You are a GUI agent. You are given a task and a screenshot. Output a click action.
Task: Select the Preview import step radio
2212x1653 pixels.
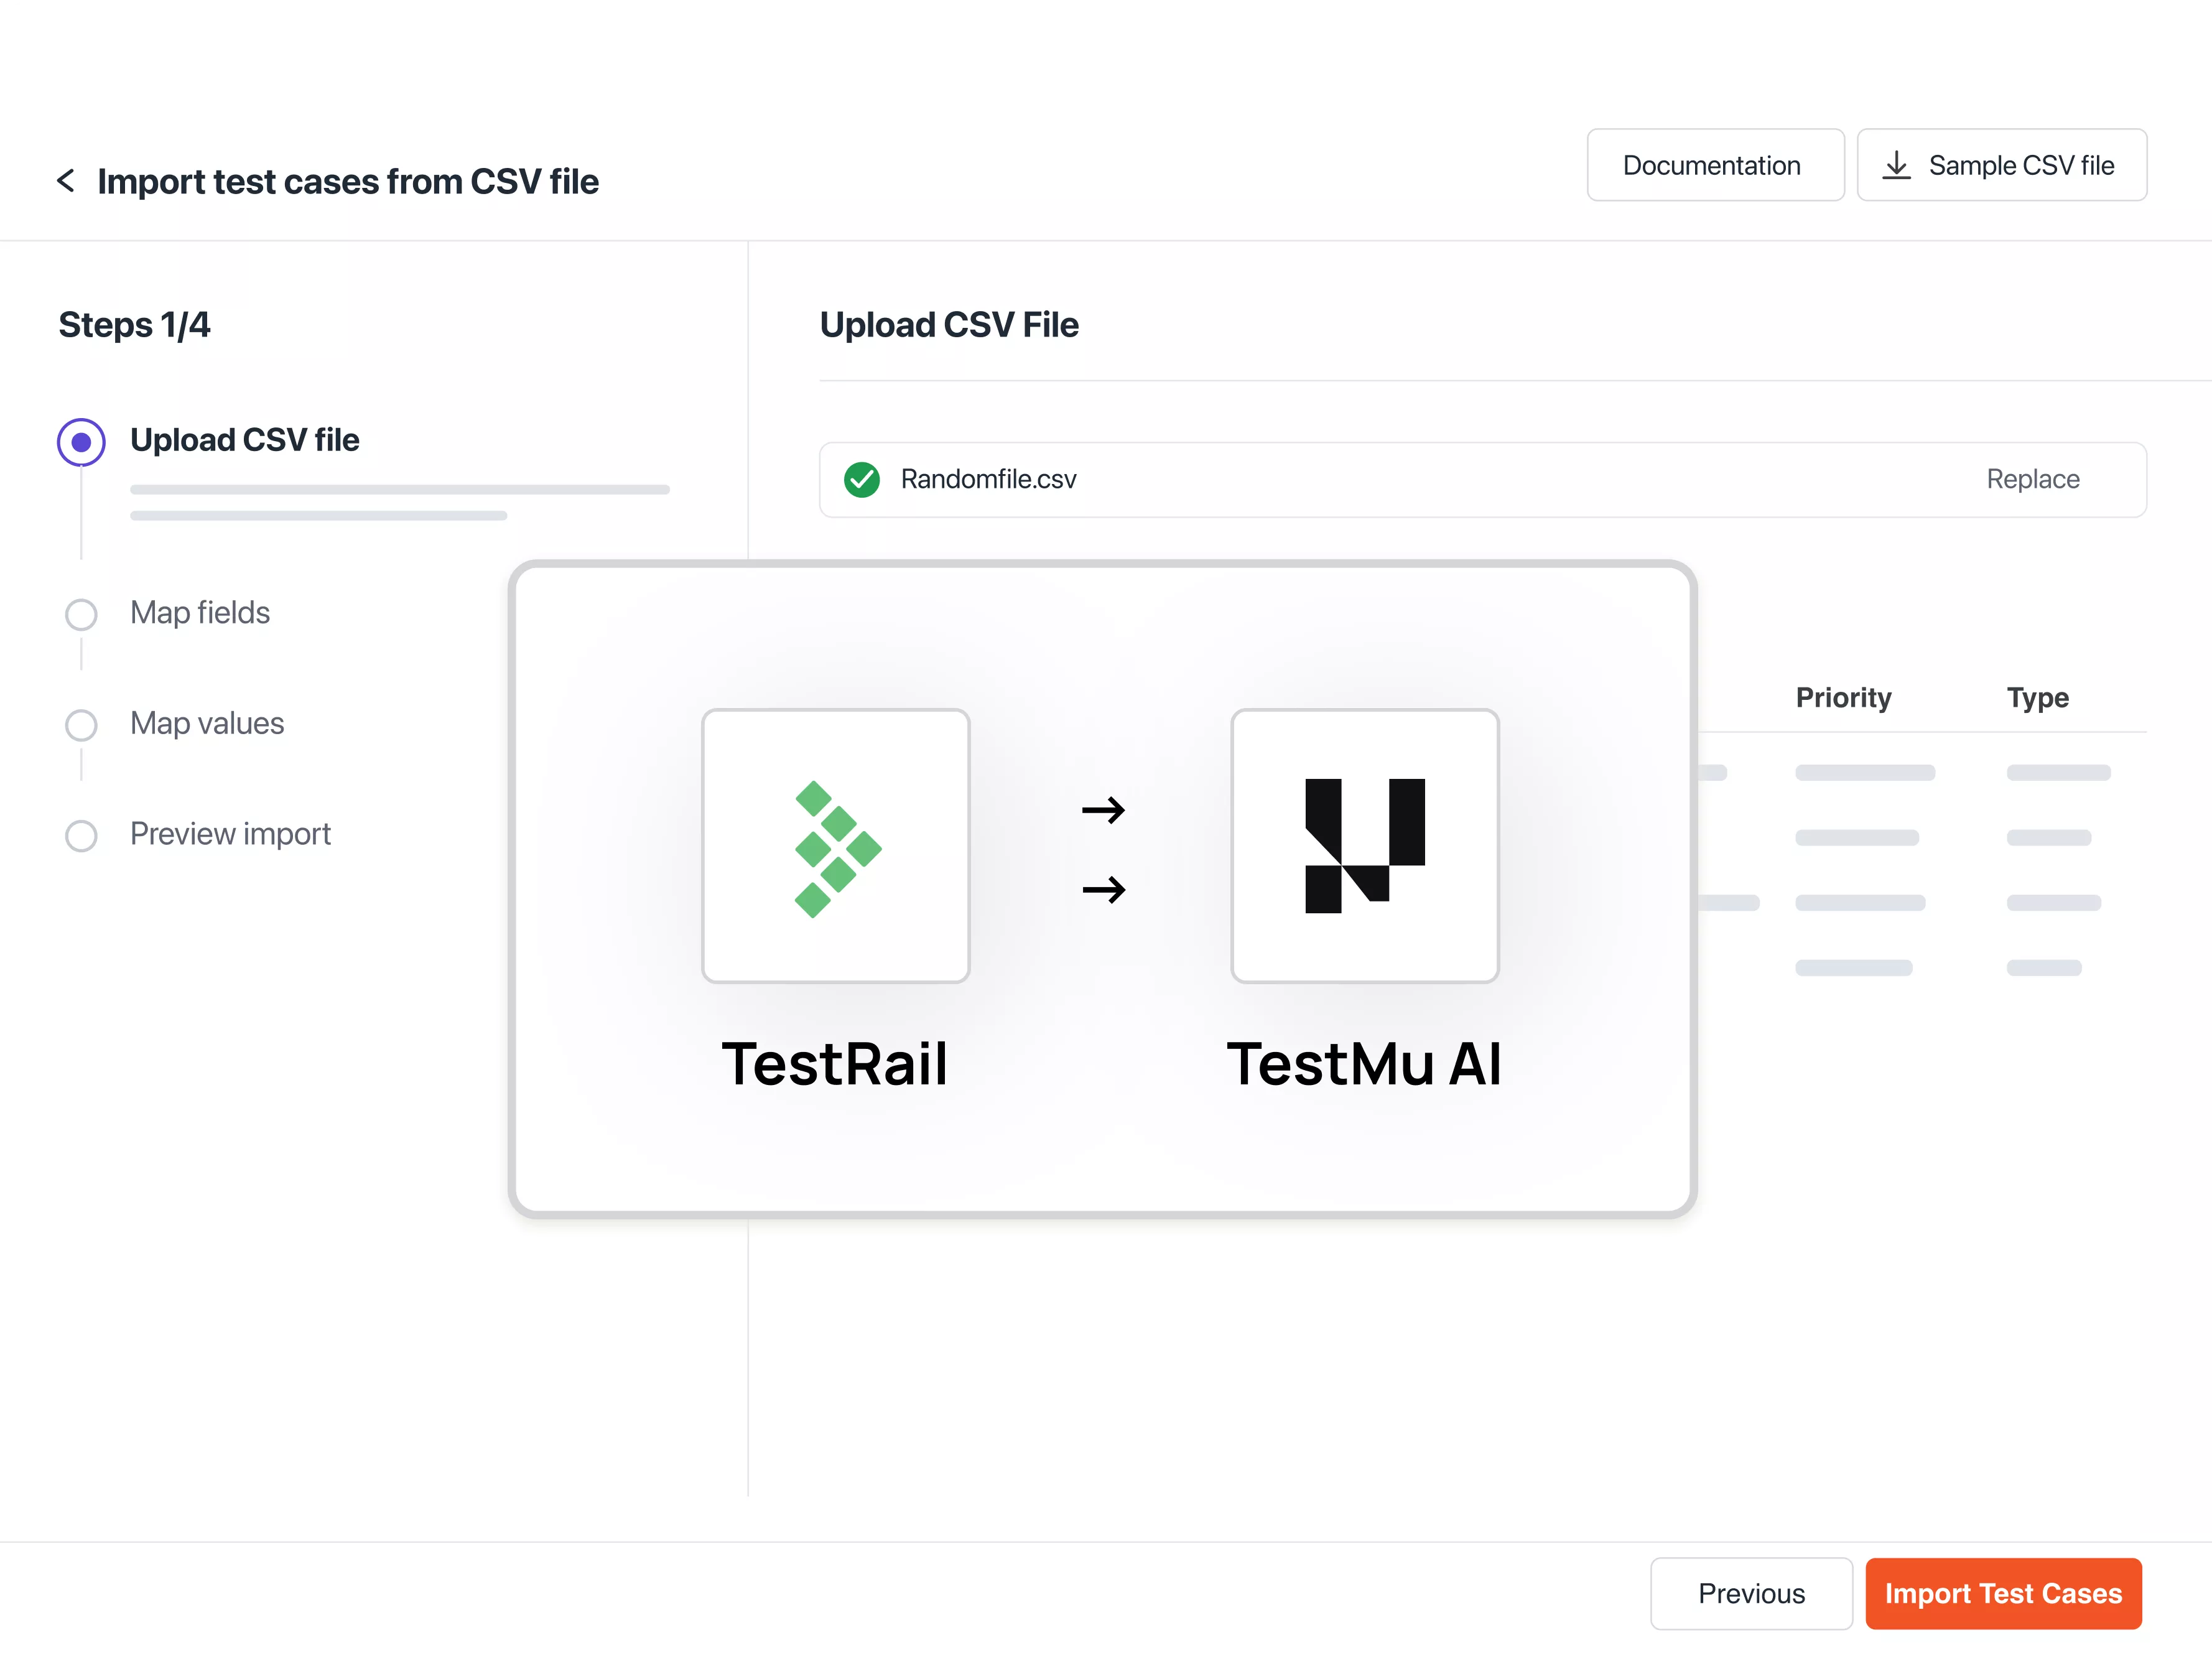click(81, 836)
